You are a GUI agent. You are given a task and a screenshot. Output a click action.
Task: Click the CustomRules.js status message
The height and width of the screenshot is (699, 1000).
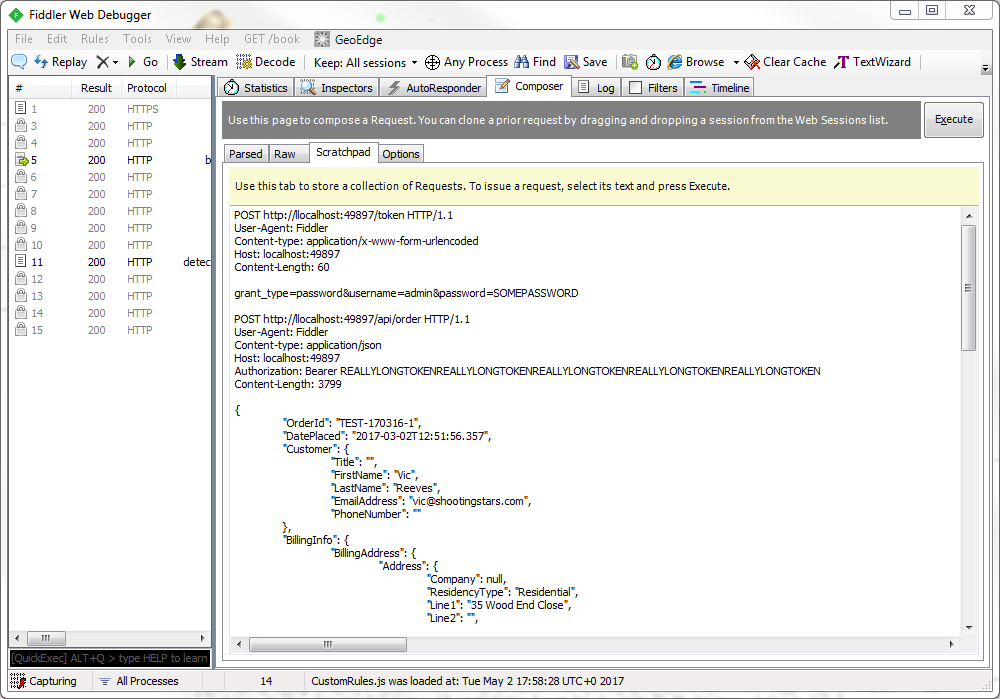467,681
